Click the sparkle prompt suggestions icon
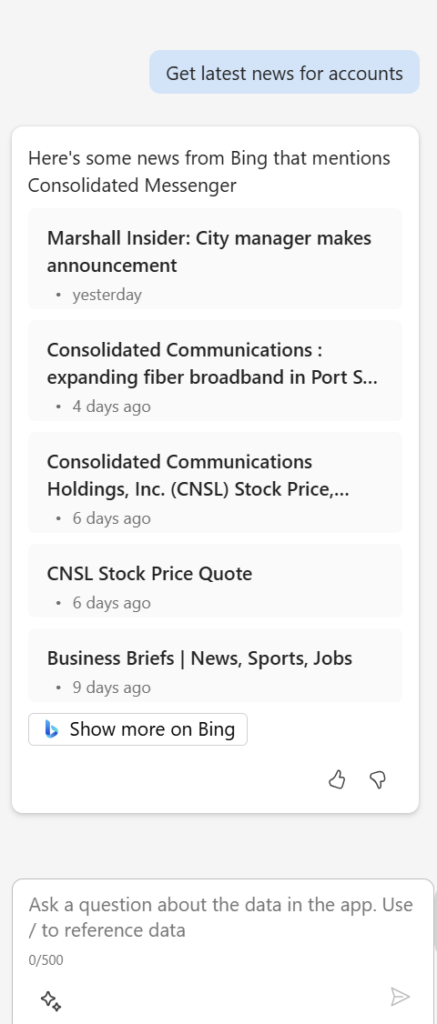 (50, 999)
